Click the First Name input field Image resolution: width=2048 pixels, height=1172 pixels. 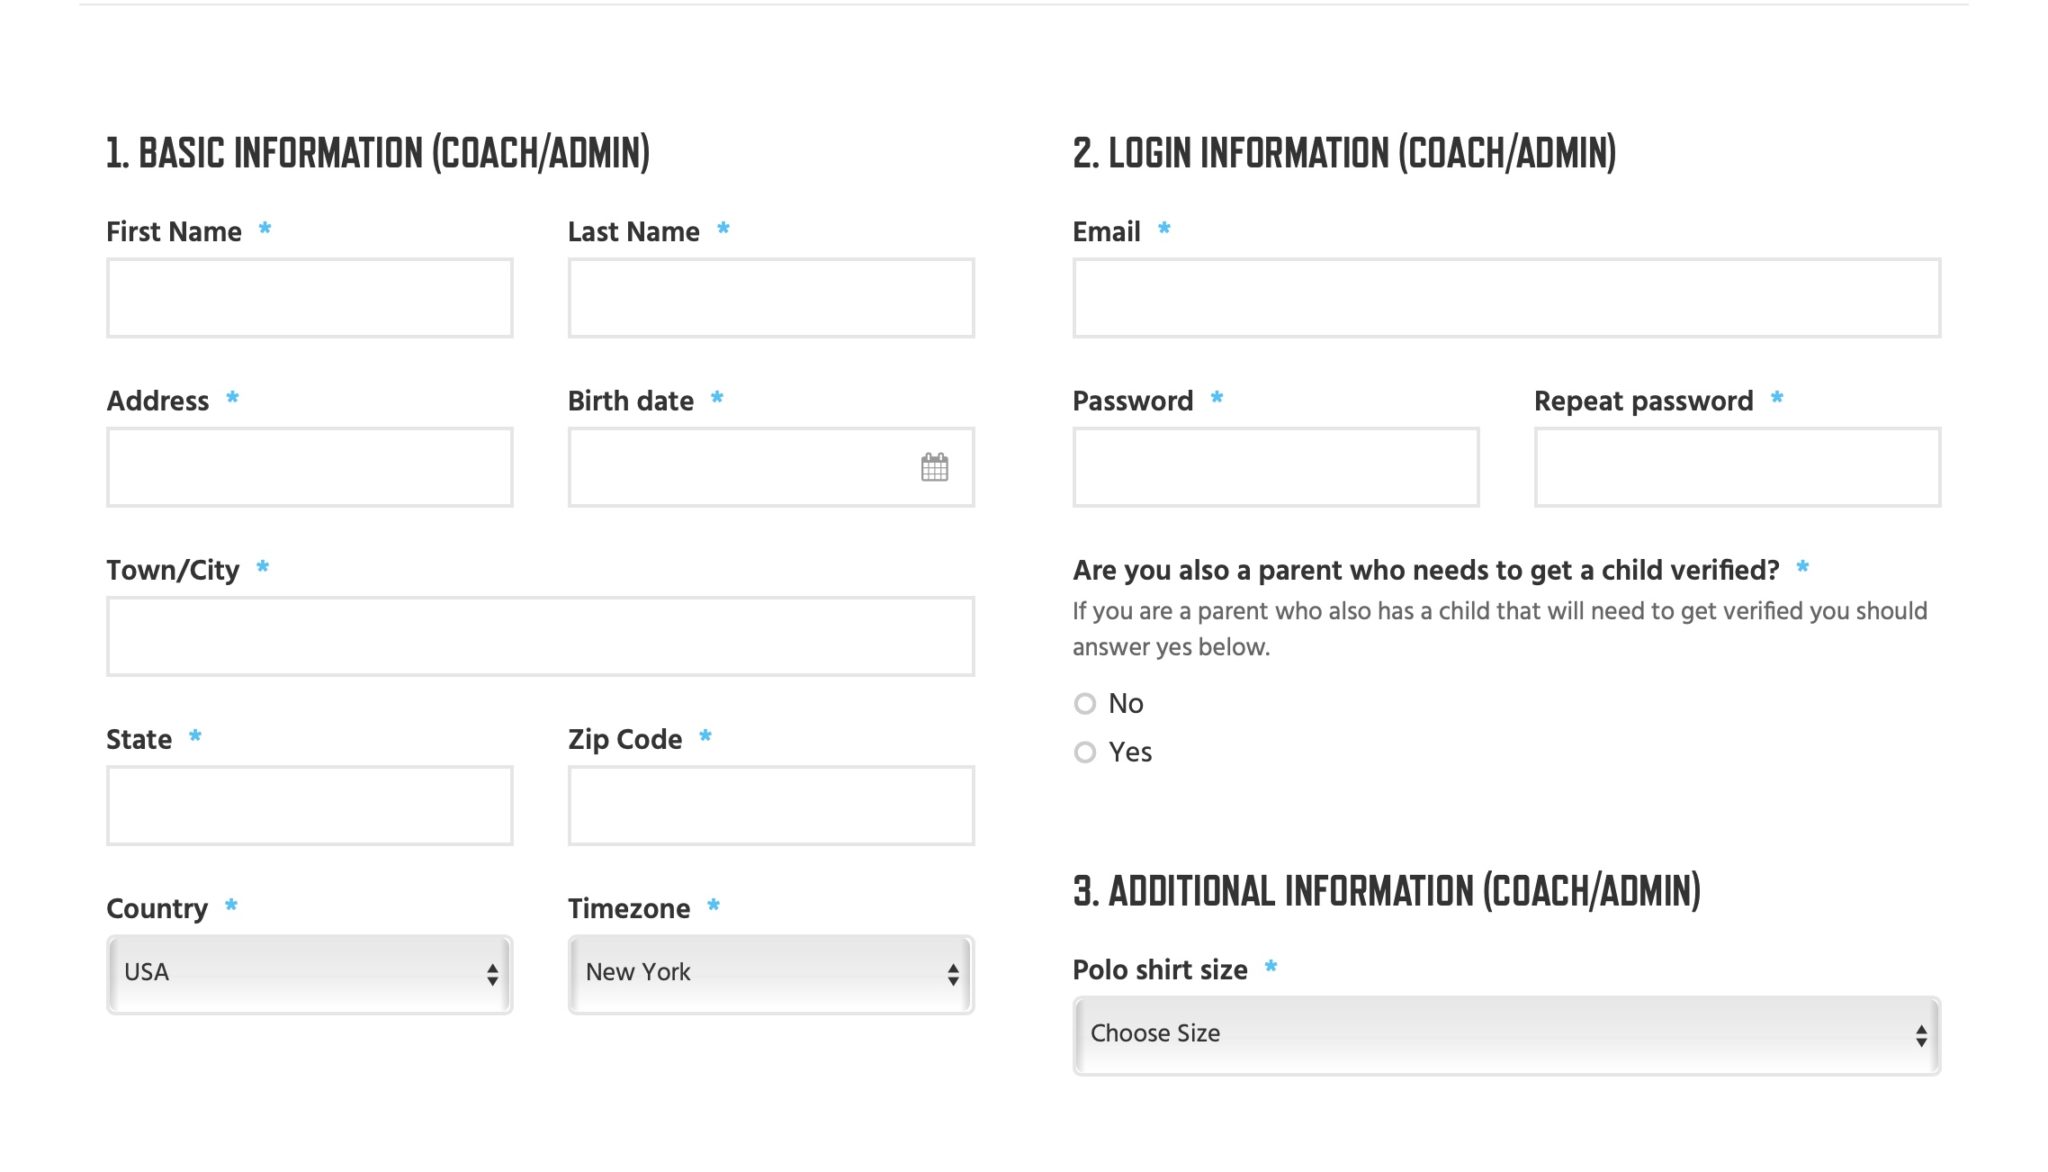[x=309, y=298]
